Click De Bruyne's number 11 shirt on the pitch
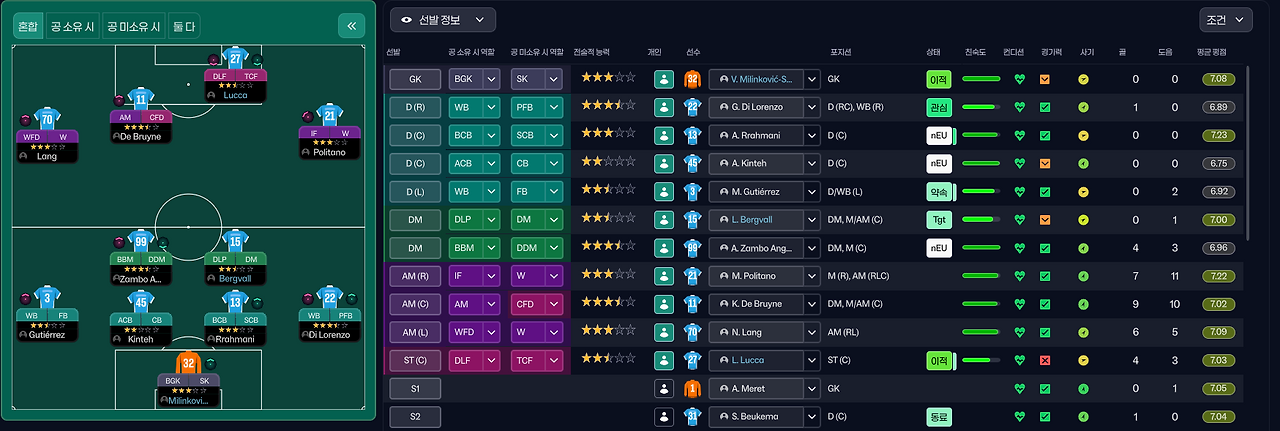 click(141, 98)
